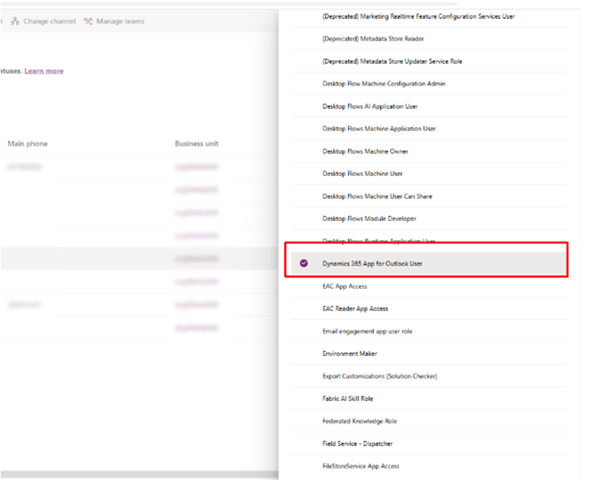Sort by Main phone column header

click(x=28, y=144)
